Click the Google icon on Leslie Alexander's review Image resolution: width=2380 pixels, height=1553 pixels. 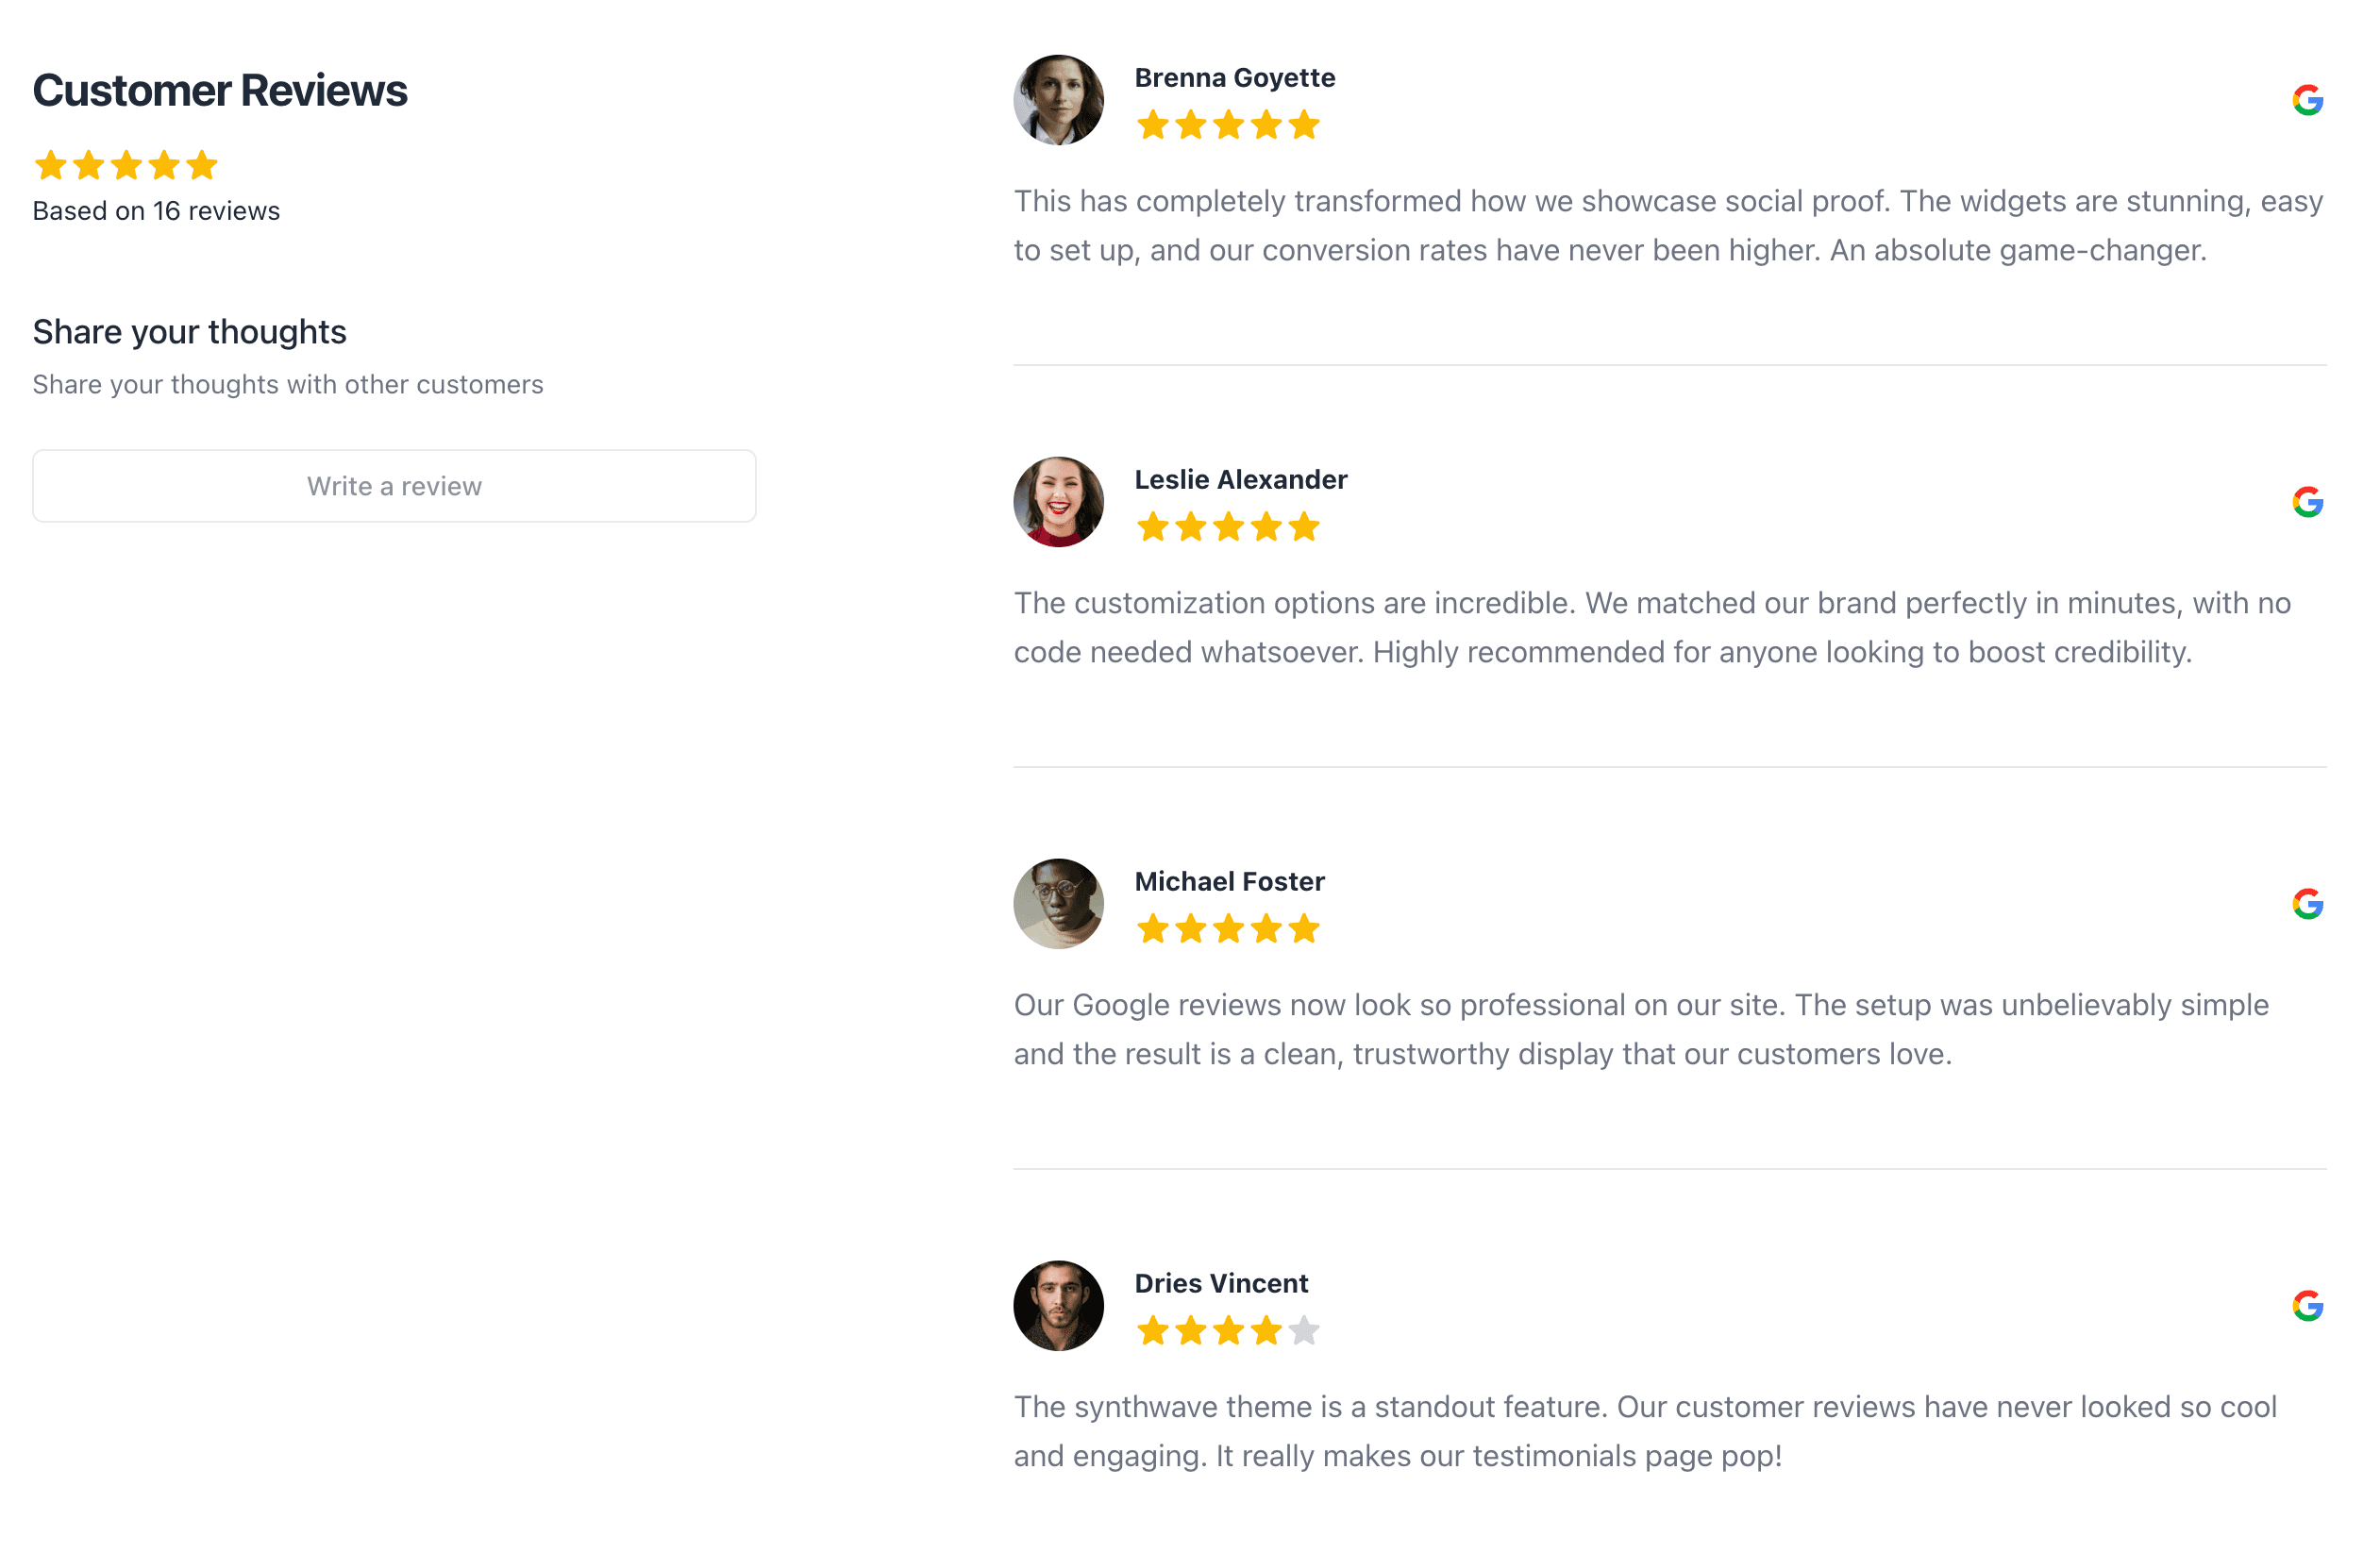[x=2307, y=503]
